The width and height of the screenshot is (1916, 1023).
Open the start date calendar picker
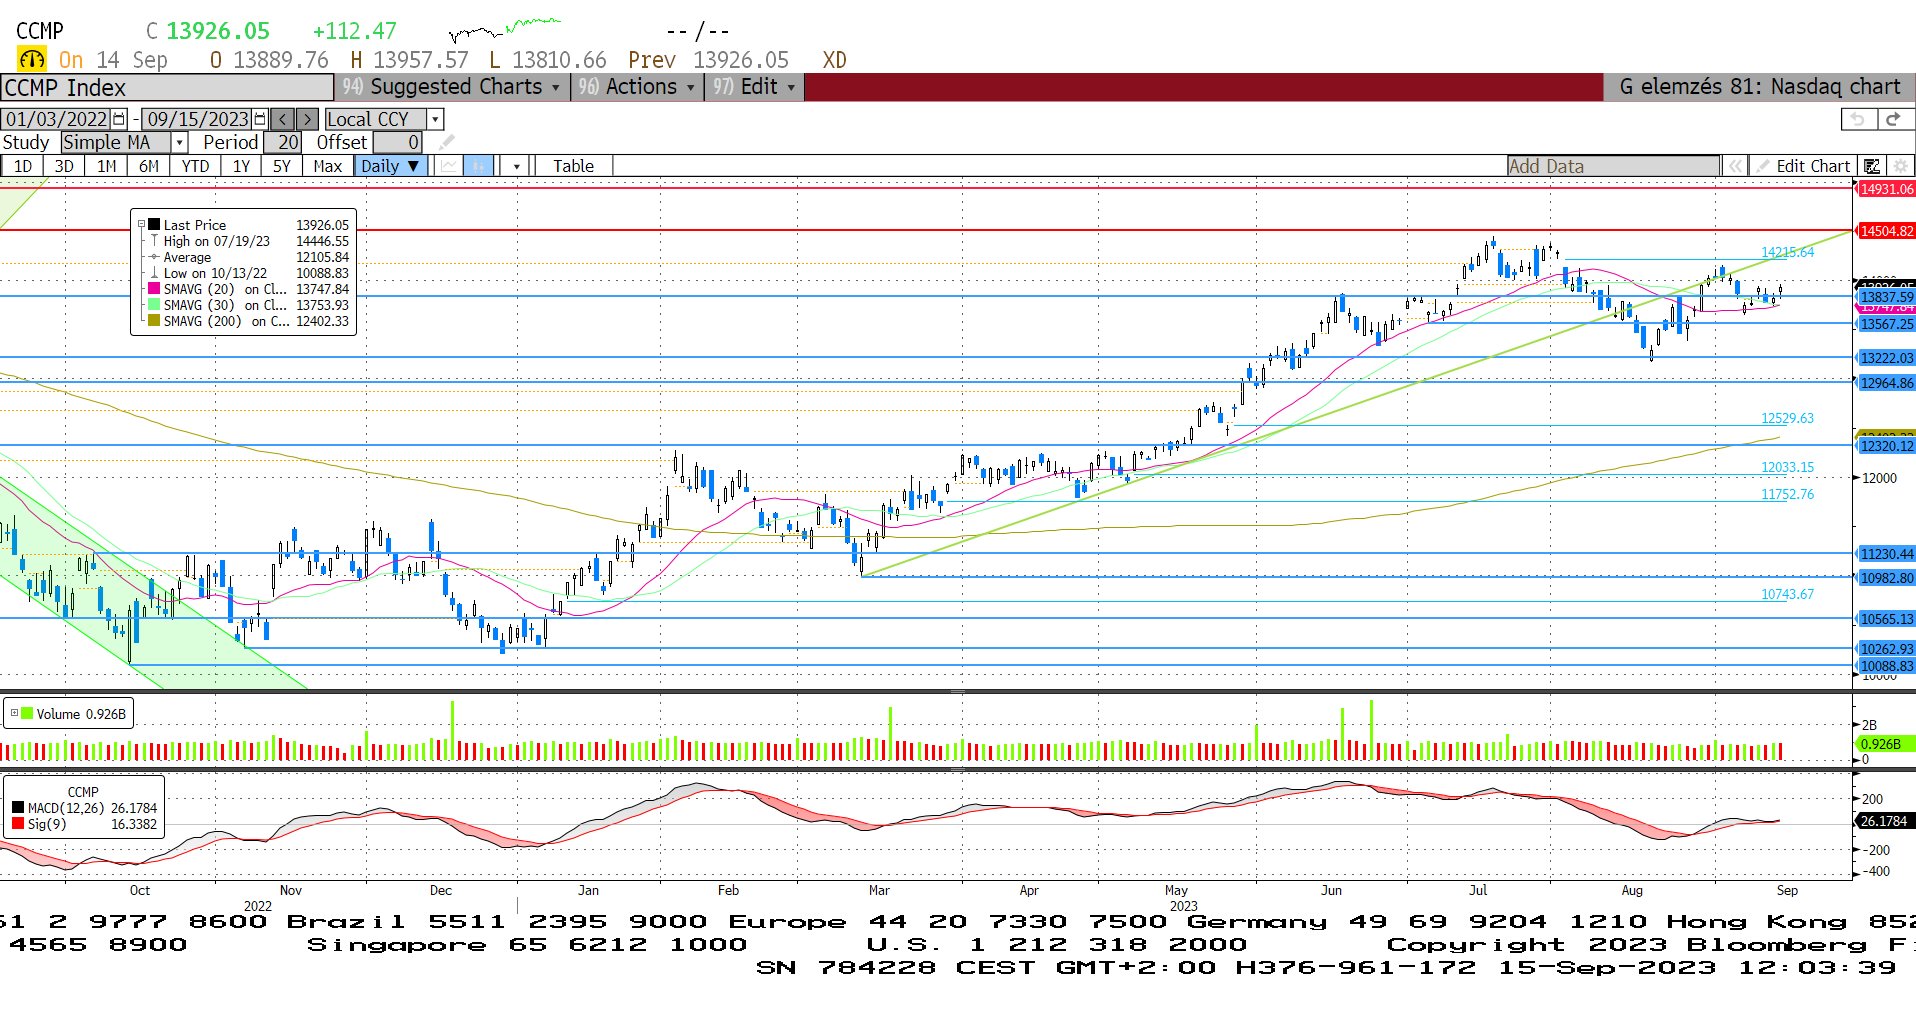pos(119,119)
